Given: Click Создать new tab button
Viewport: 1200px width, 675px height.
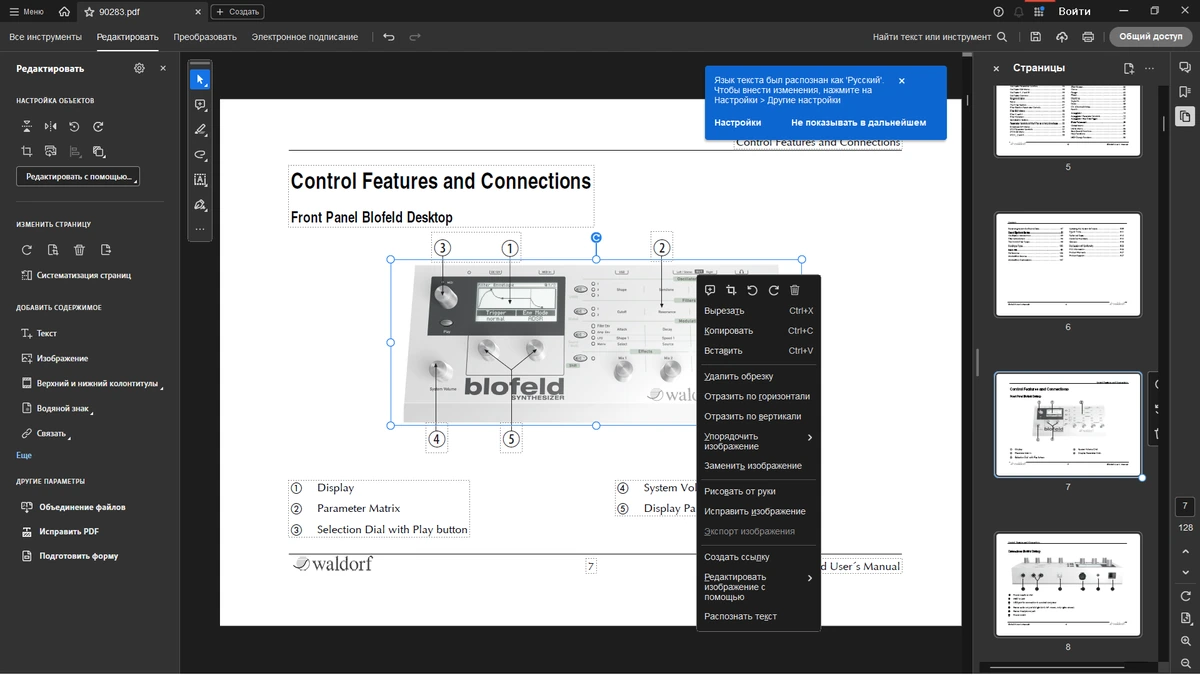Looking at the screenshot, I should [237, 12].
